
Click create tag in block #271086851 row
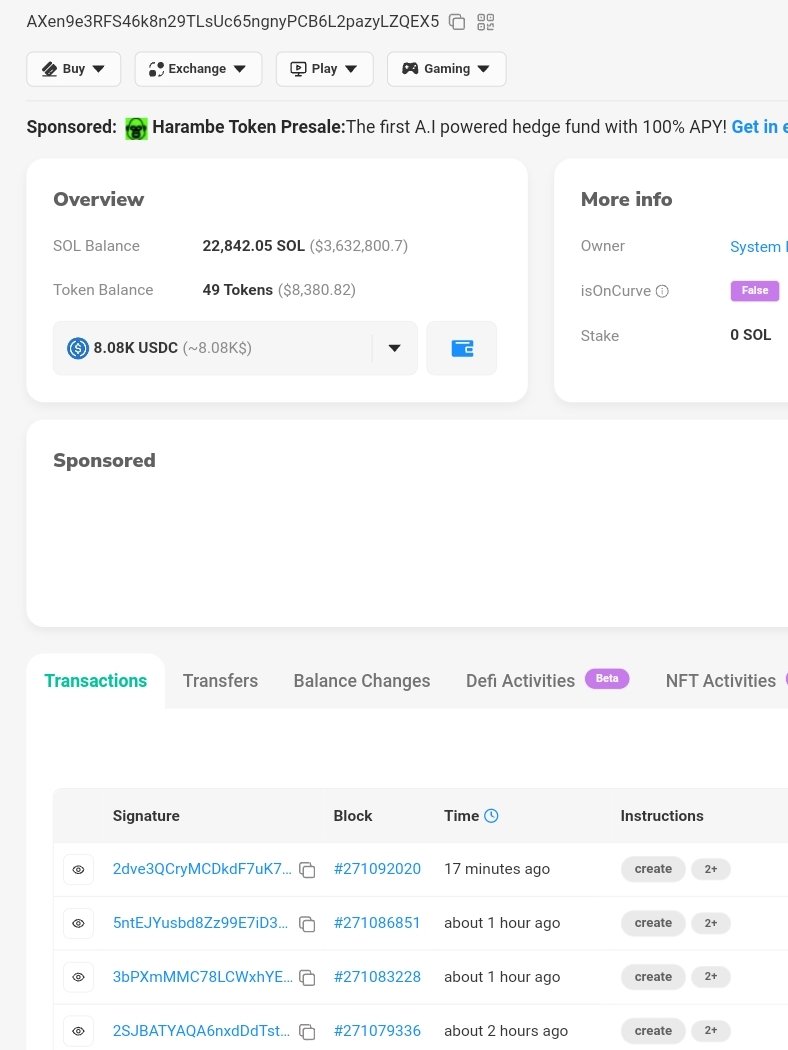(x=653, y=923)
